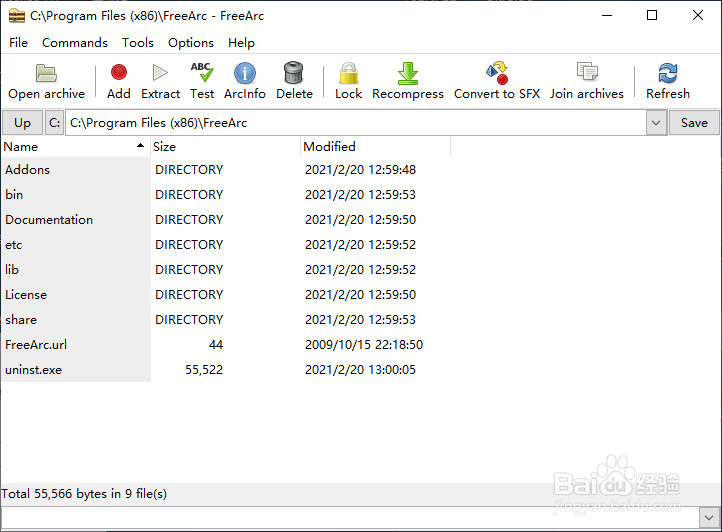Open the File menu
Image resolution: width=722 pixels, height=532 pixels.
pos(18,43)
